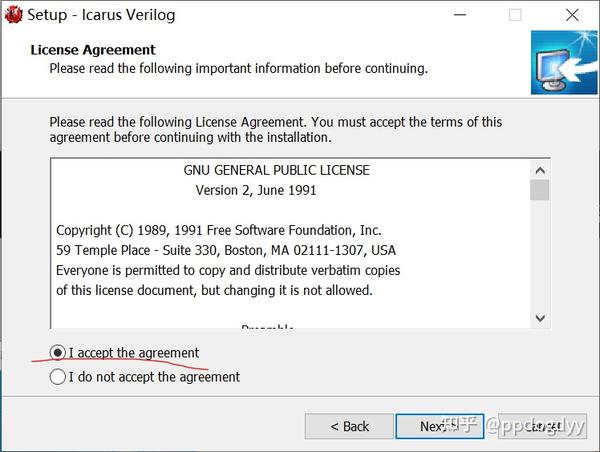Click the "59 Temple Place" address line

[x=225, y=250]
